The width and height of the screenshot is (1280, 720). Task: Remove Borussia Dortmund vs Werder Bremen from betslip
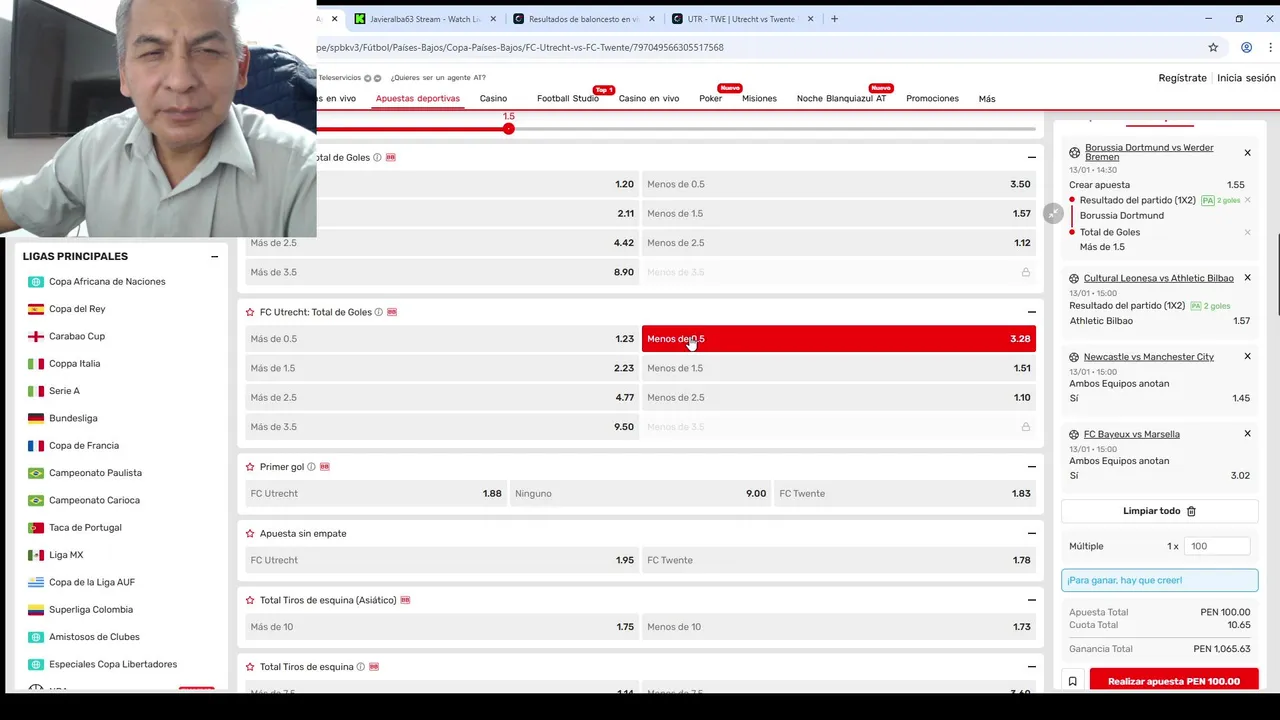point(1247,153)
